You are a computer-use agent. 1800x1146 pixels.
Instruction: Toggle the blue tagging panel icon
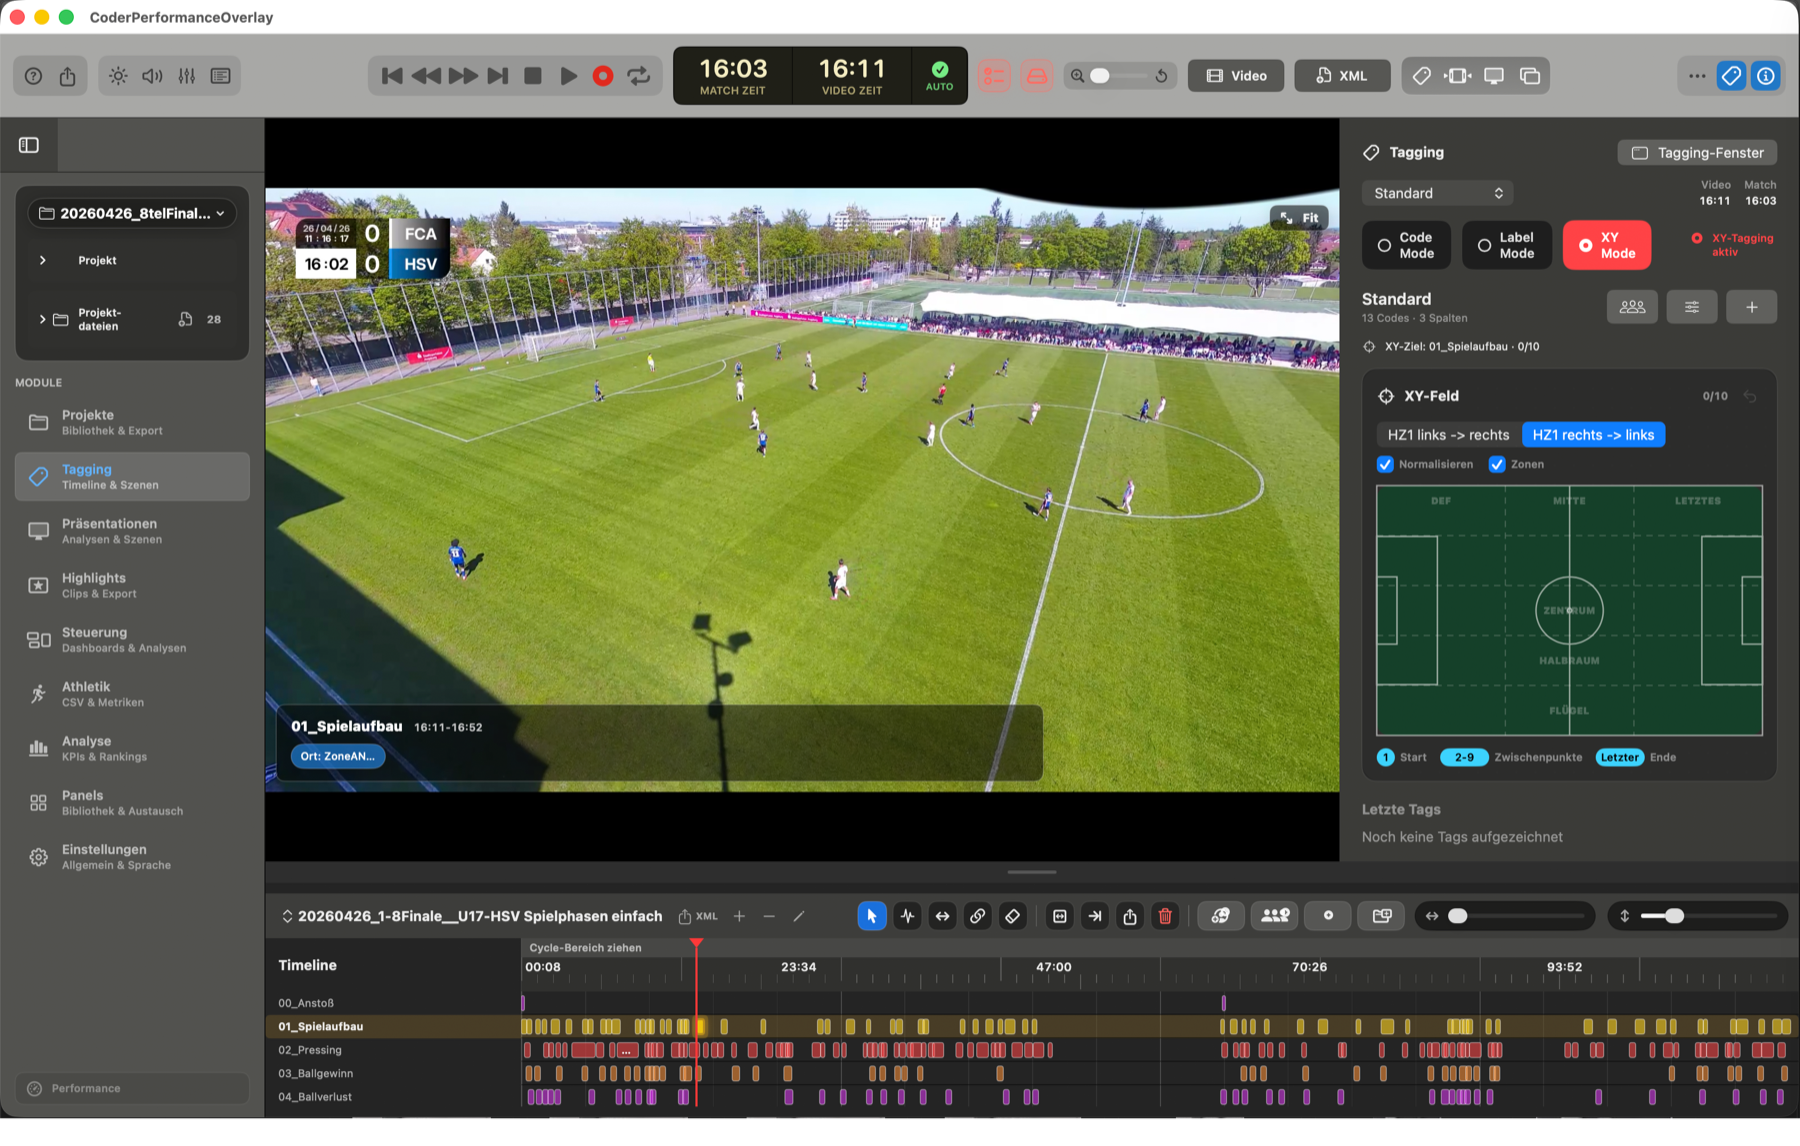pyautogui.click(x=1731, y=76)
